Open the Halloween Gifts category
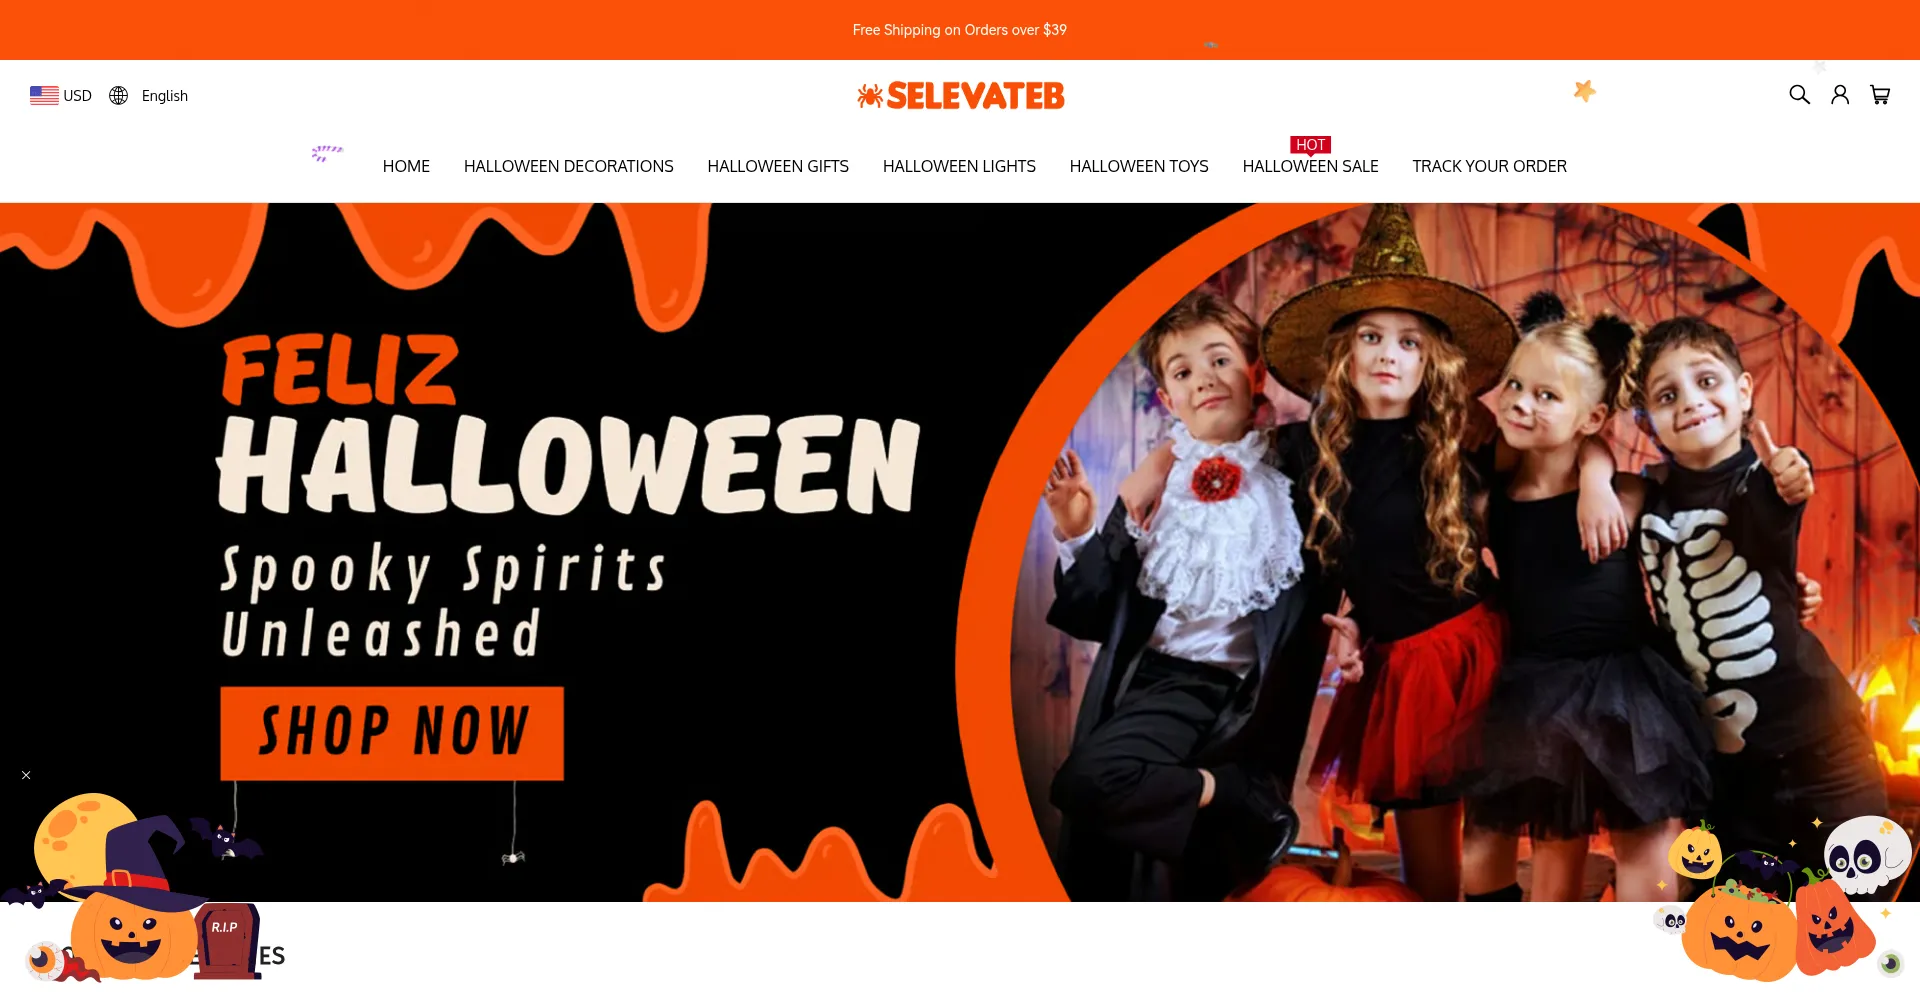1920x993 pixels. [x=778, y=166]
